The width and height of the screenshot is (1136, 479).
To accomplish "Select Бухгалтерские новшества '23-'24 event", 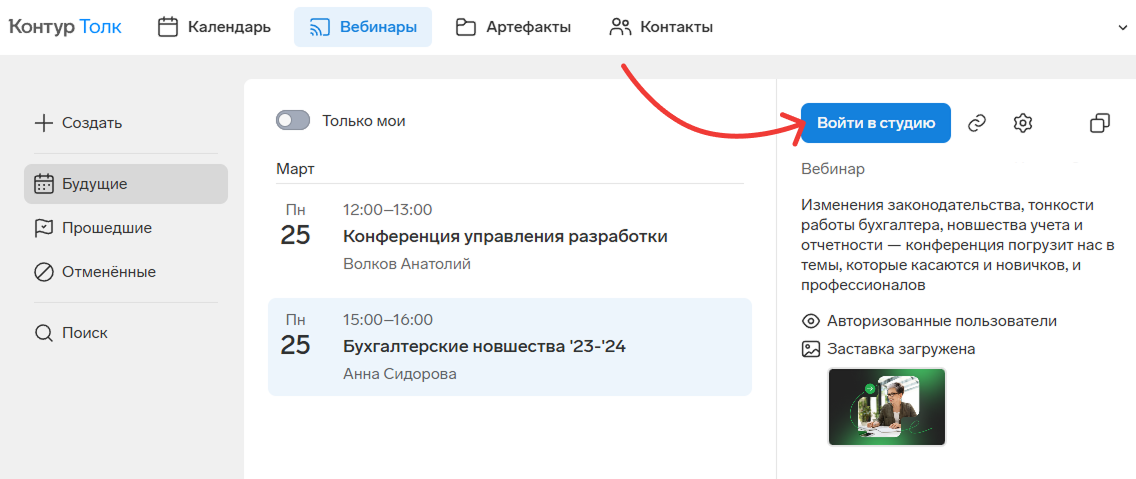I will pos(510,347).
